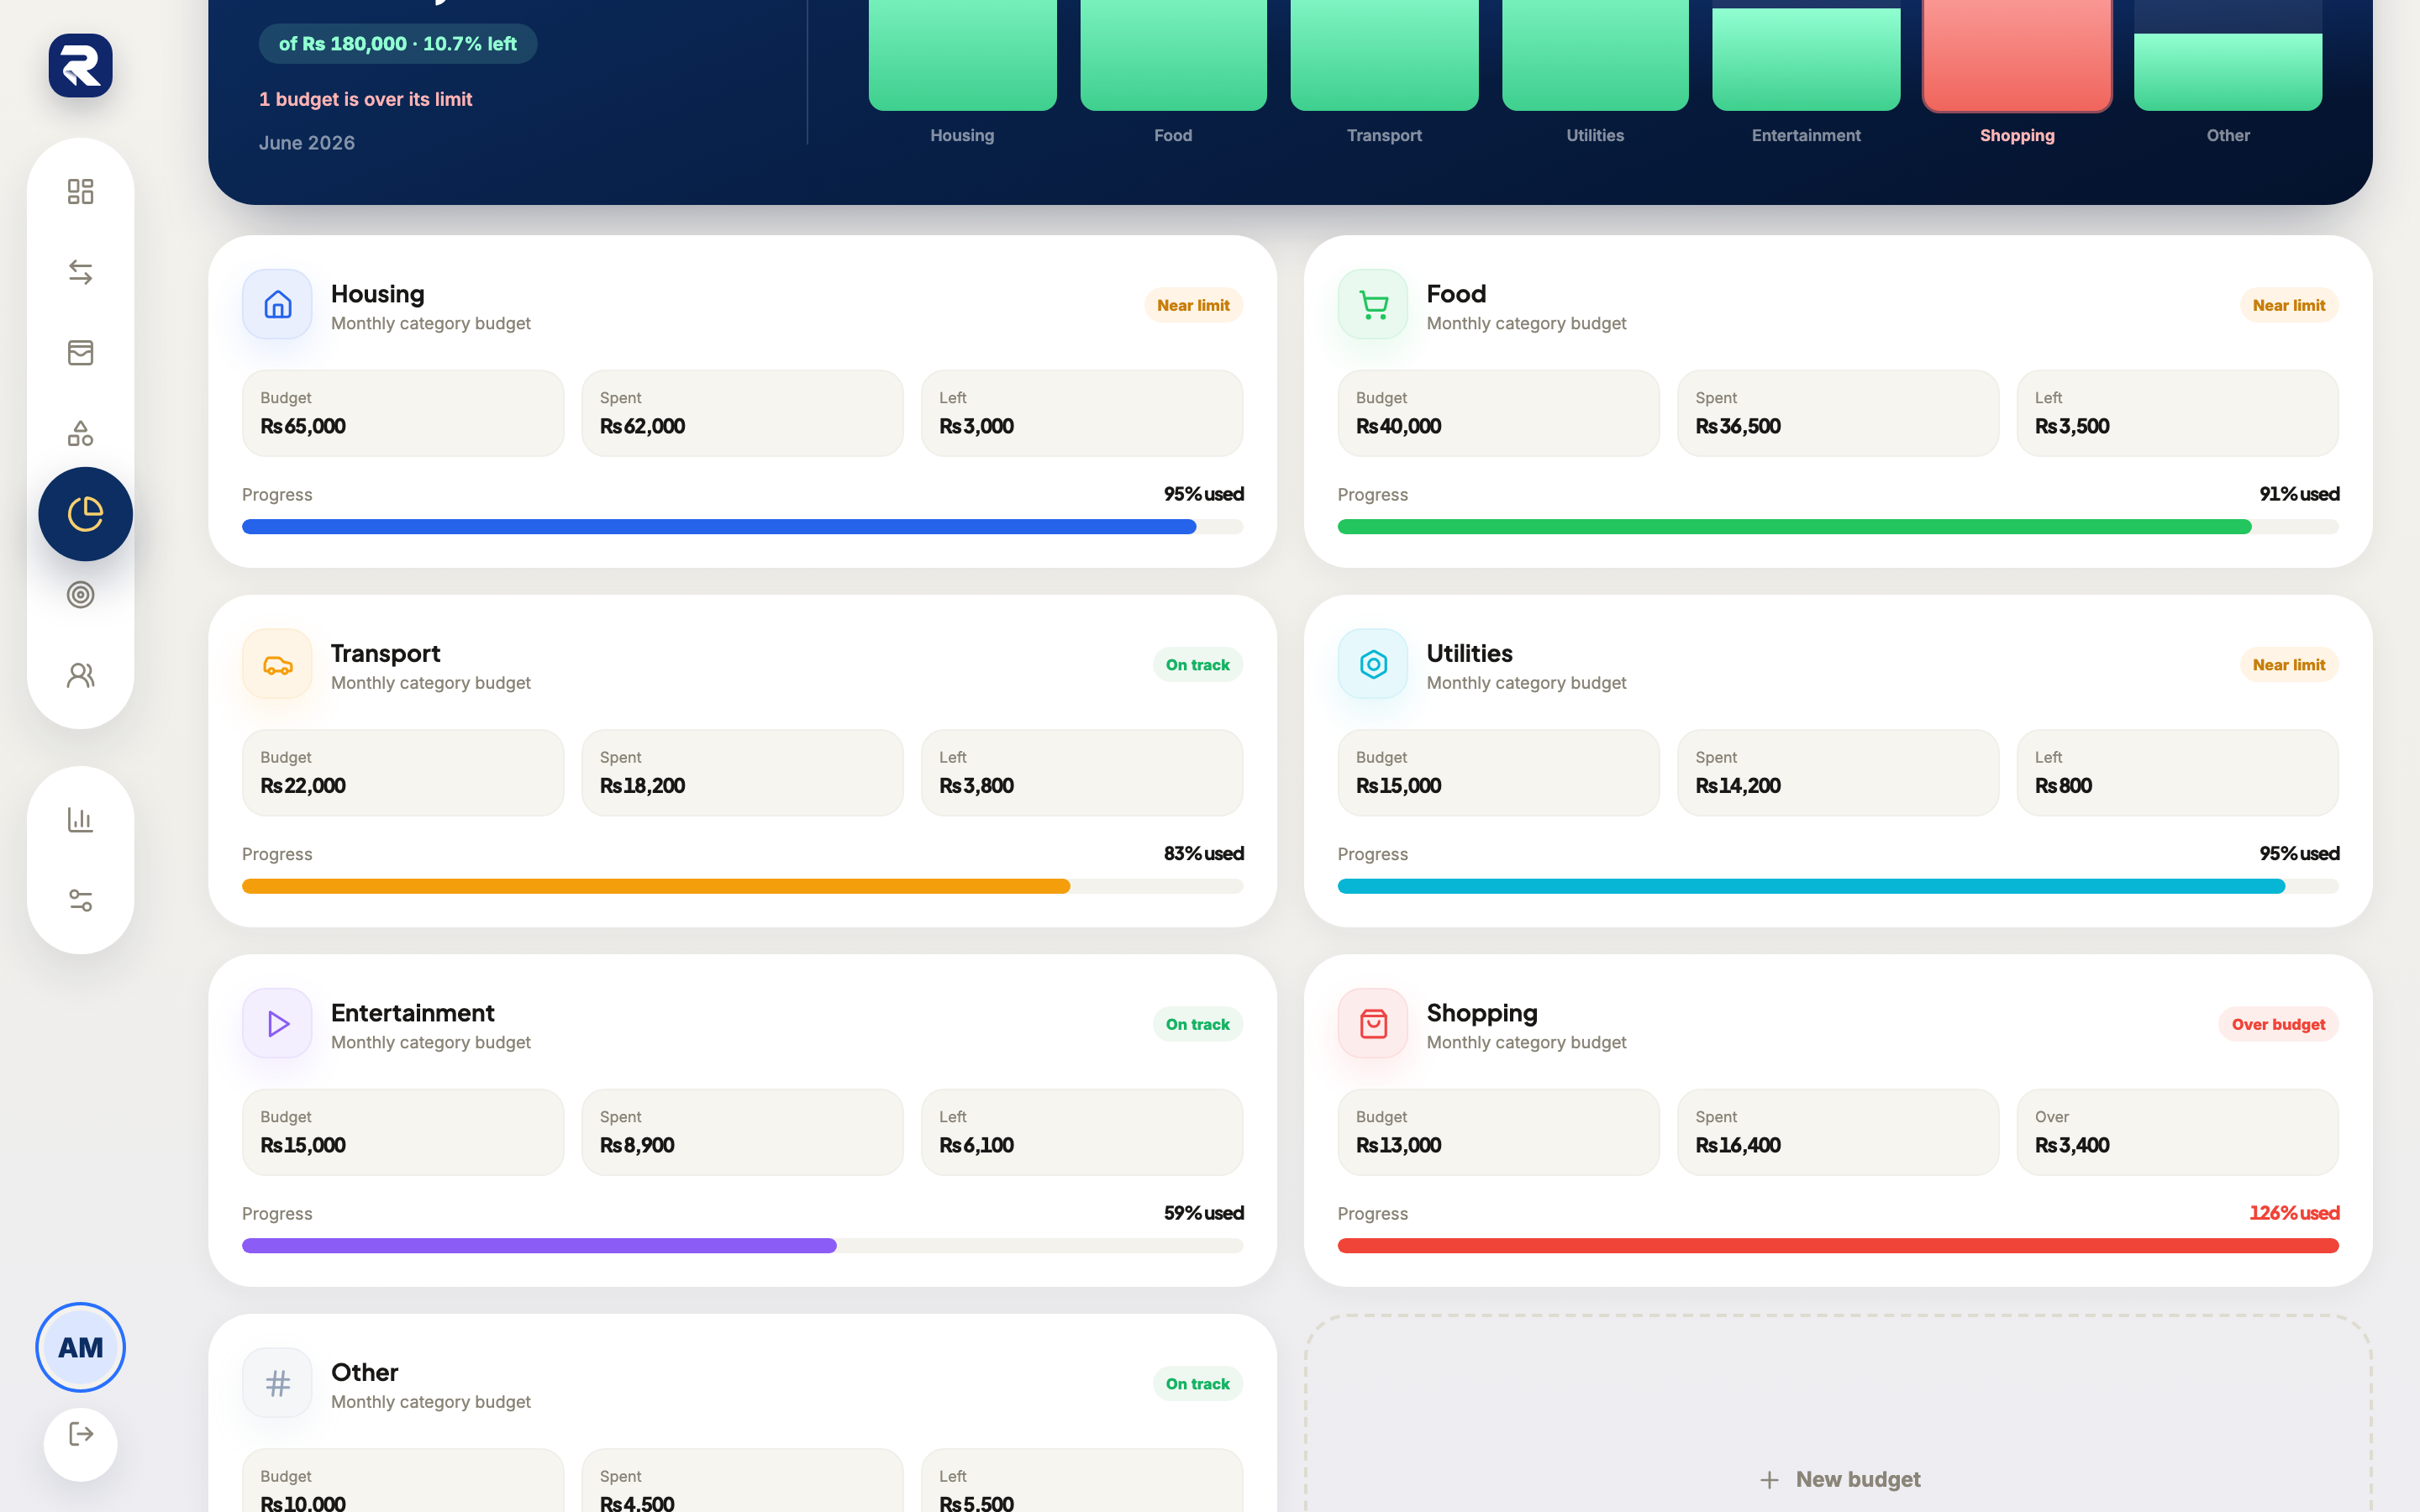The height and width of the screenshot is (1512, 2420).
Task: Open the transactions arrows icon in sidebar
Action: click(x=80, y=272)
